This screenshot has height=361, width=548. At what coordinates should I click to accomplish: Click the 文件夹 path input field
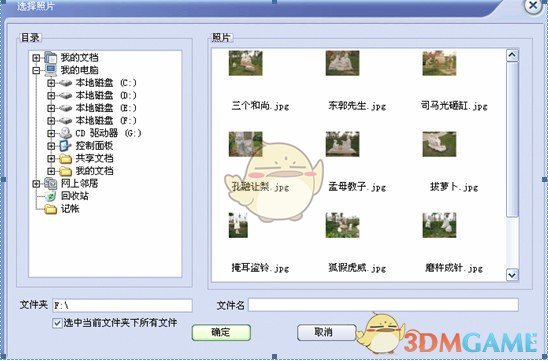click(122, 306)
